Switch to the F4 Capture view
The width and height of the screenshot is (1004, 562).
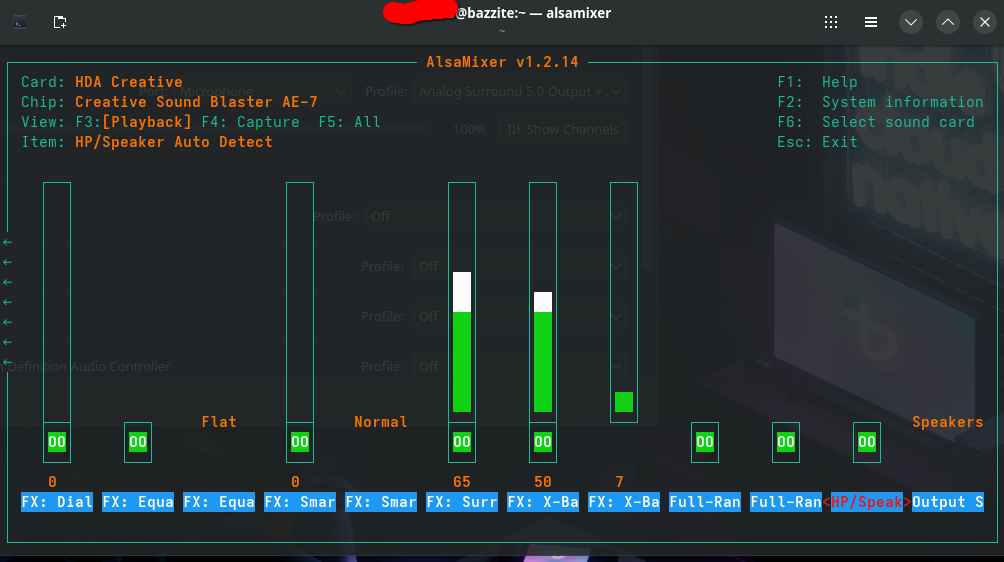point(250,122)
